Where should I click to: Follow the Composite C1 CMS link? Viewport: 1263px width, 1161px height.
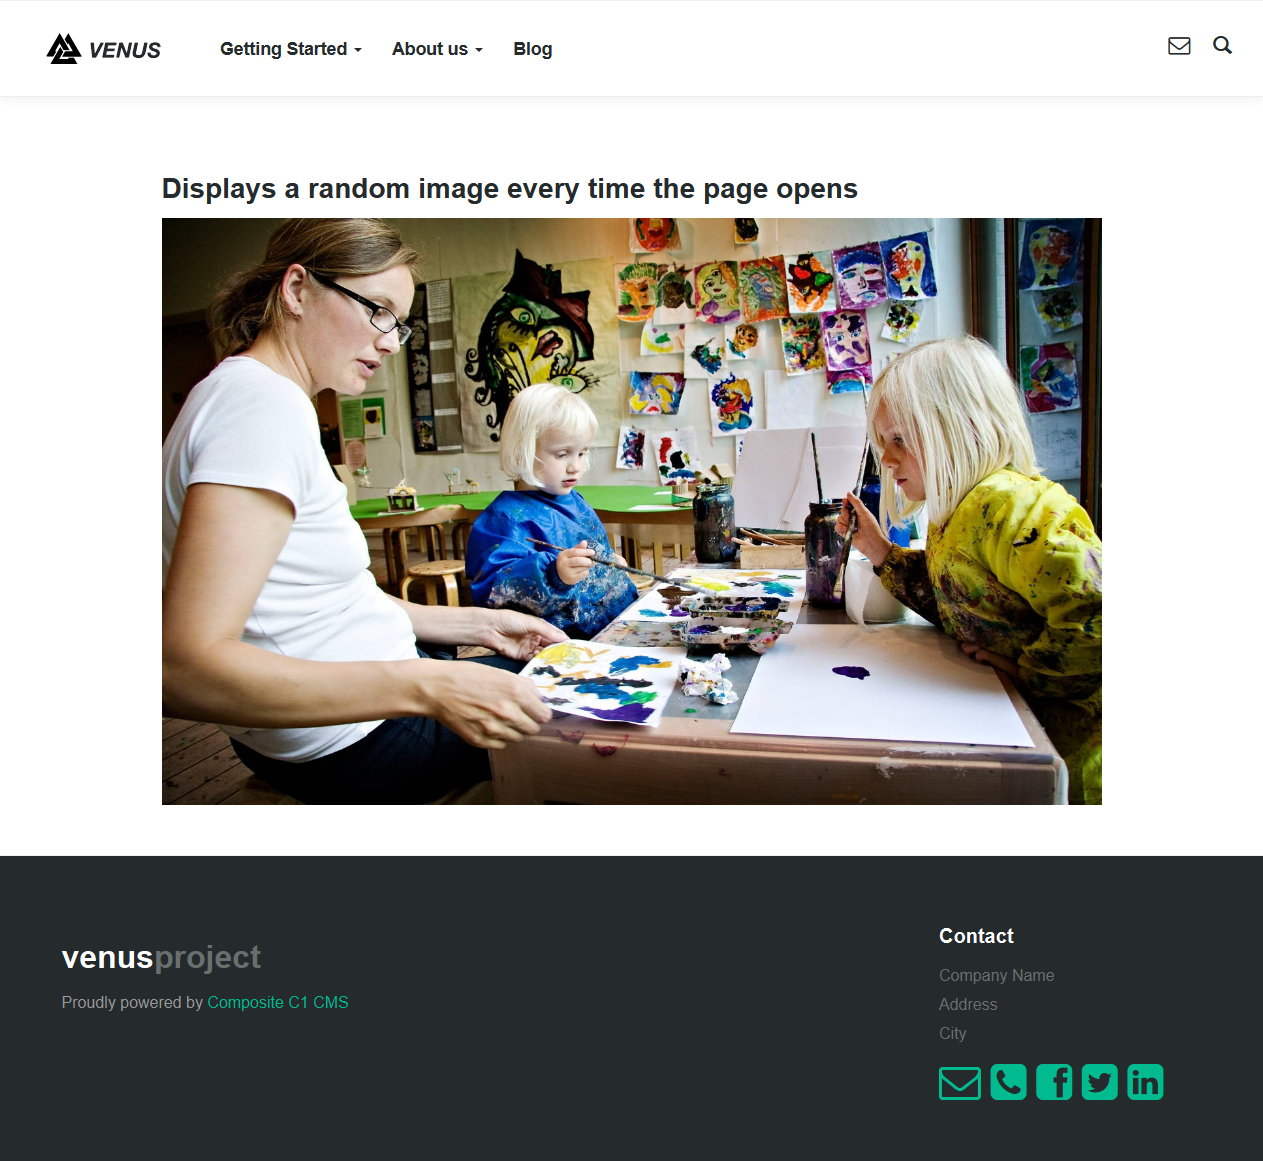278,1002
